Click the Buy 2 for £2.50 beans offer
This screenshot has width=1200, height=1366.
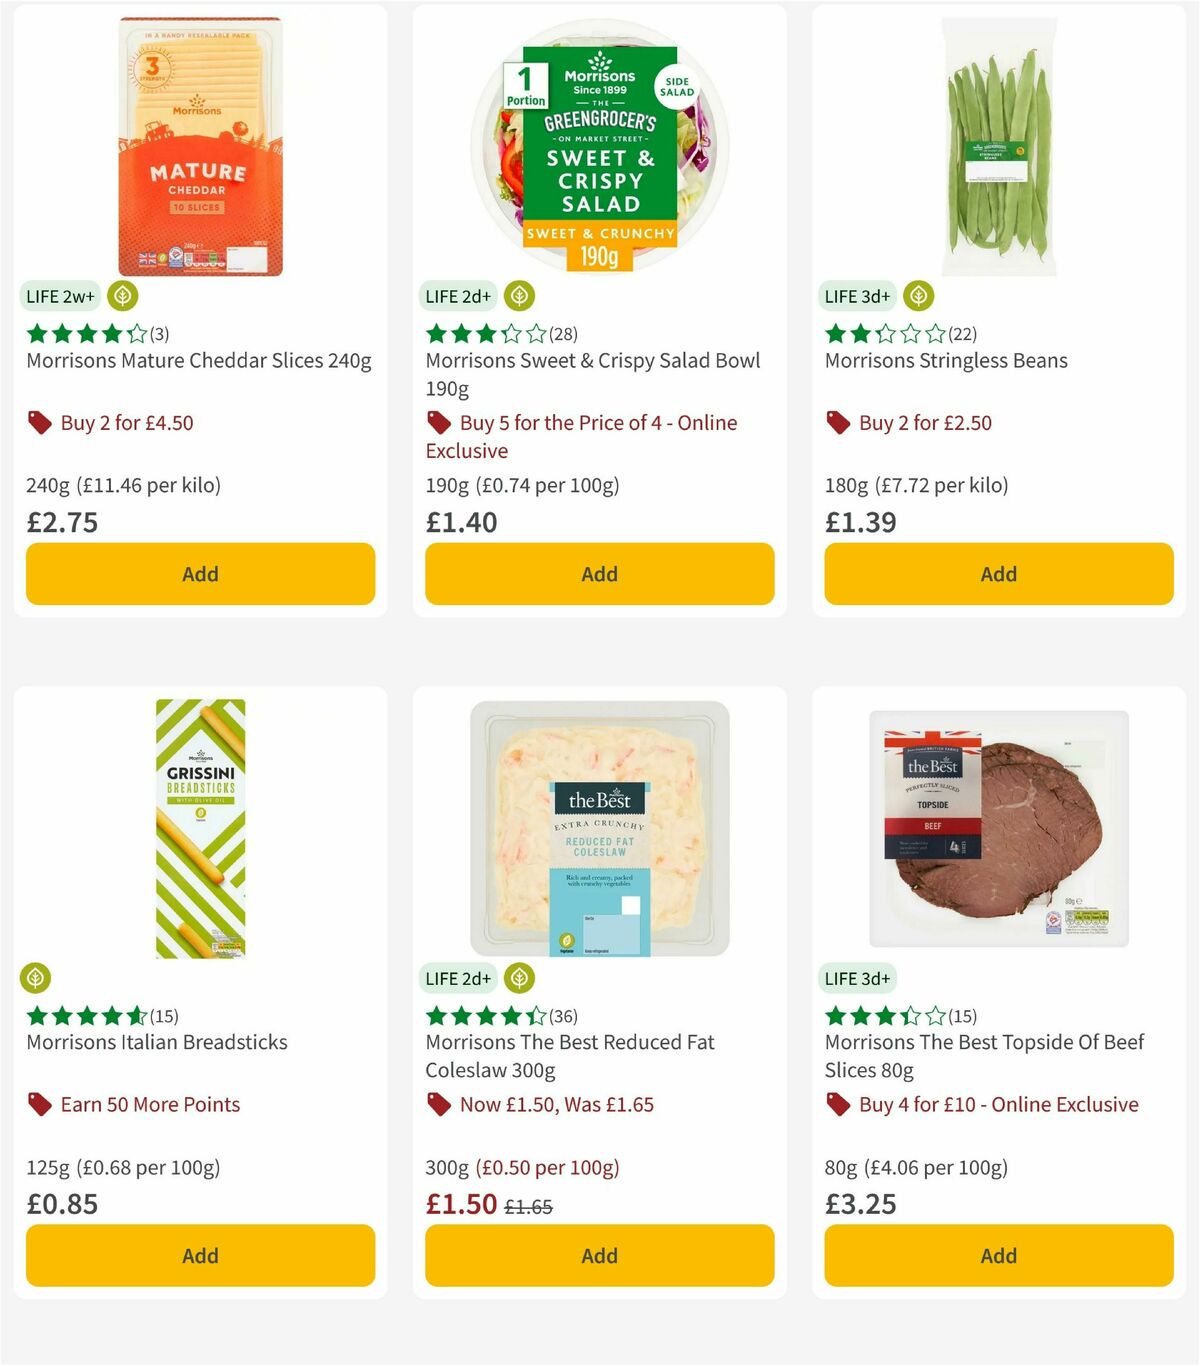click(x=924, y=423)
